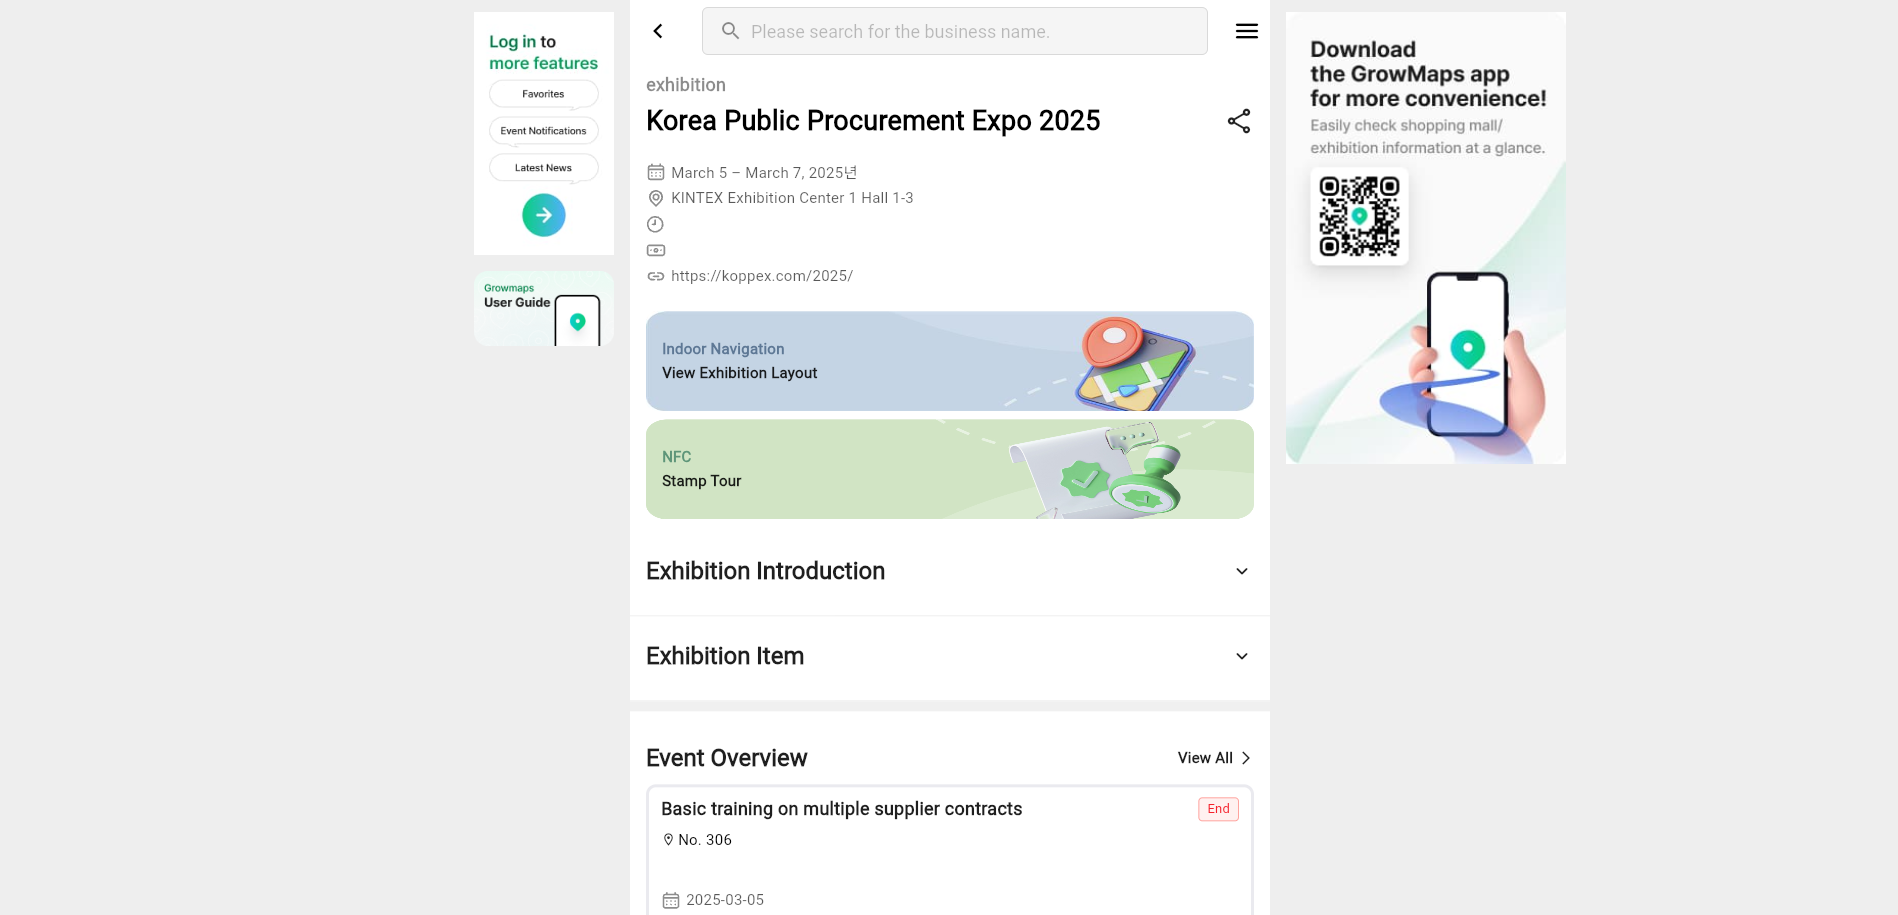The height and width of the screenshot is (915, 1898).
Task: Expand the Exhibition Introduction section
Action: click(950, 571)
